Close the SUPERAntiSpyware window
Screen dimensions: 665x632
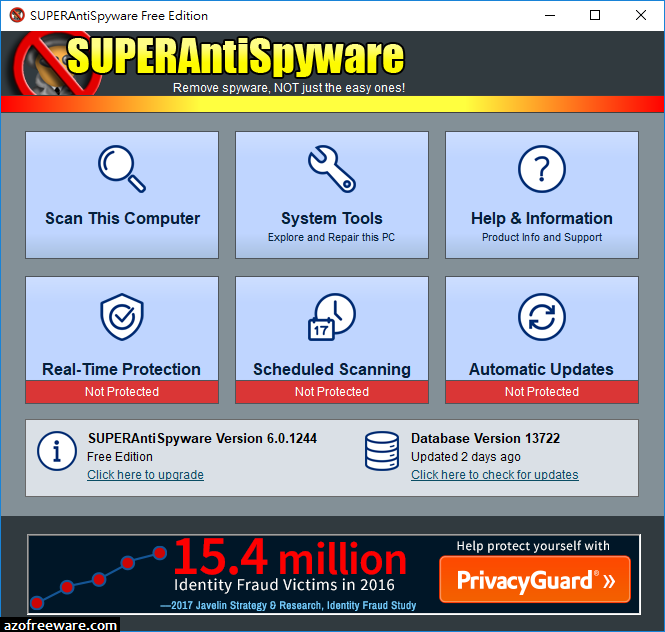pyautogui.click(x=641, y=16)
